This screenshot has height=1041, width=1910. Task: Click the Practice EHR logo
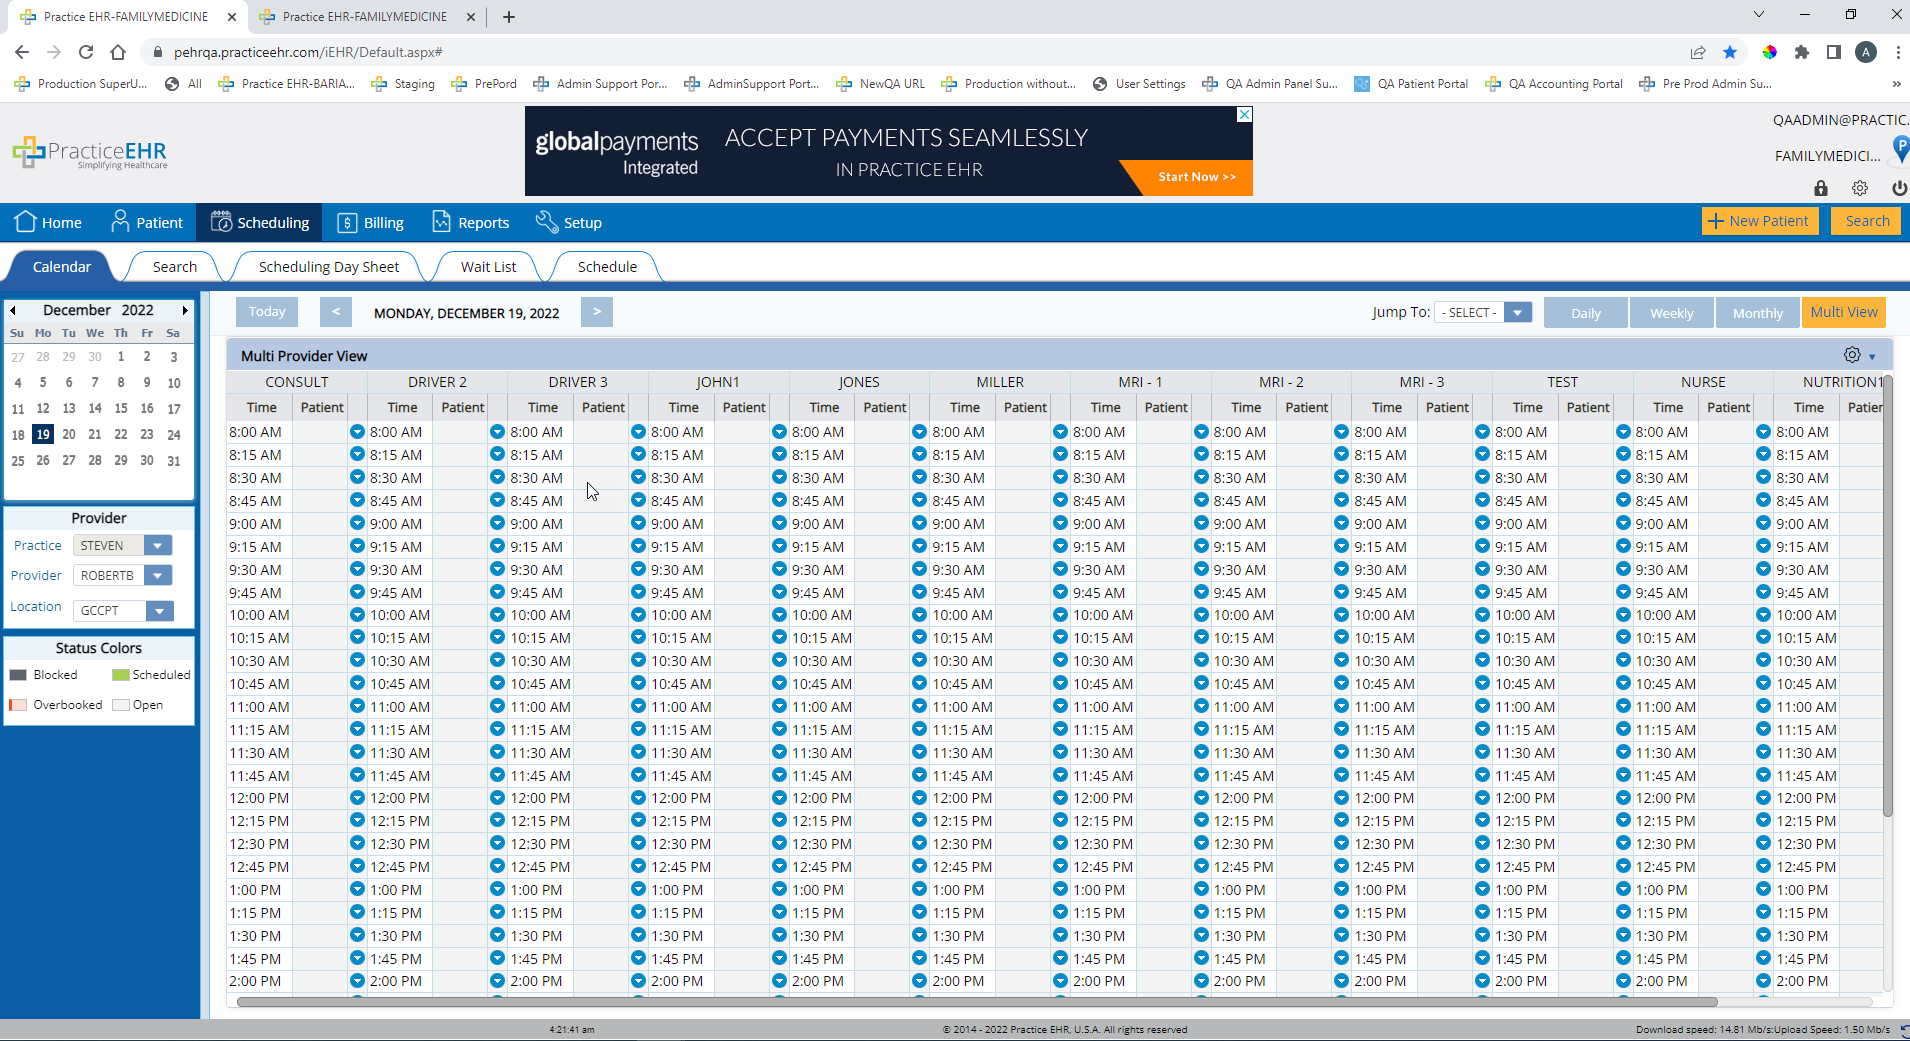click(90, 153)
